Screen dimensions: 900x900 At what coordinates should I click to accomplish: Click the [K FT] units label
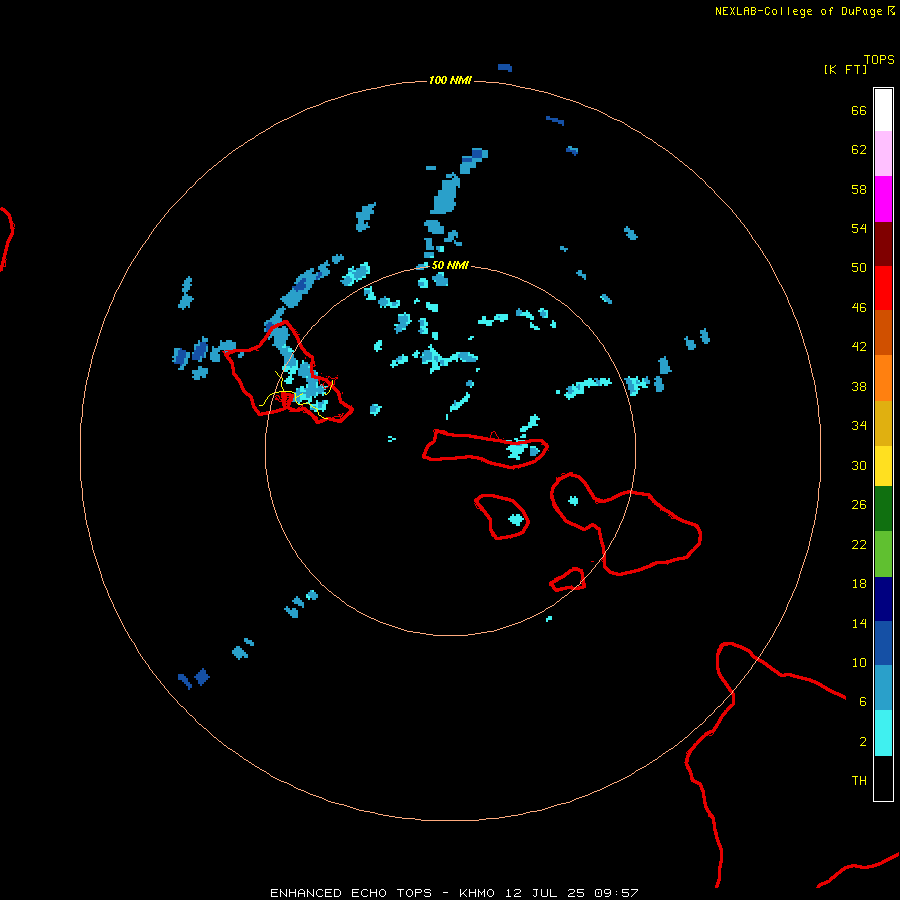845,70
